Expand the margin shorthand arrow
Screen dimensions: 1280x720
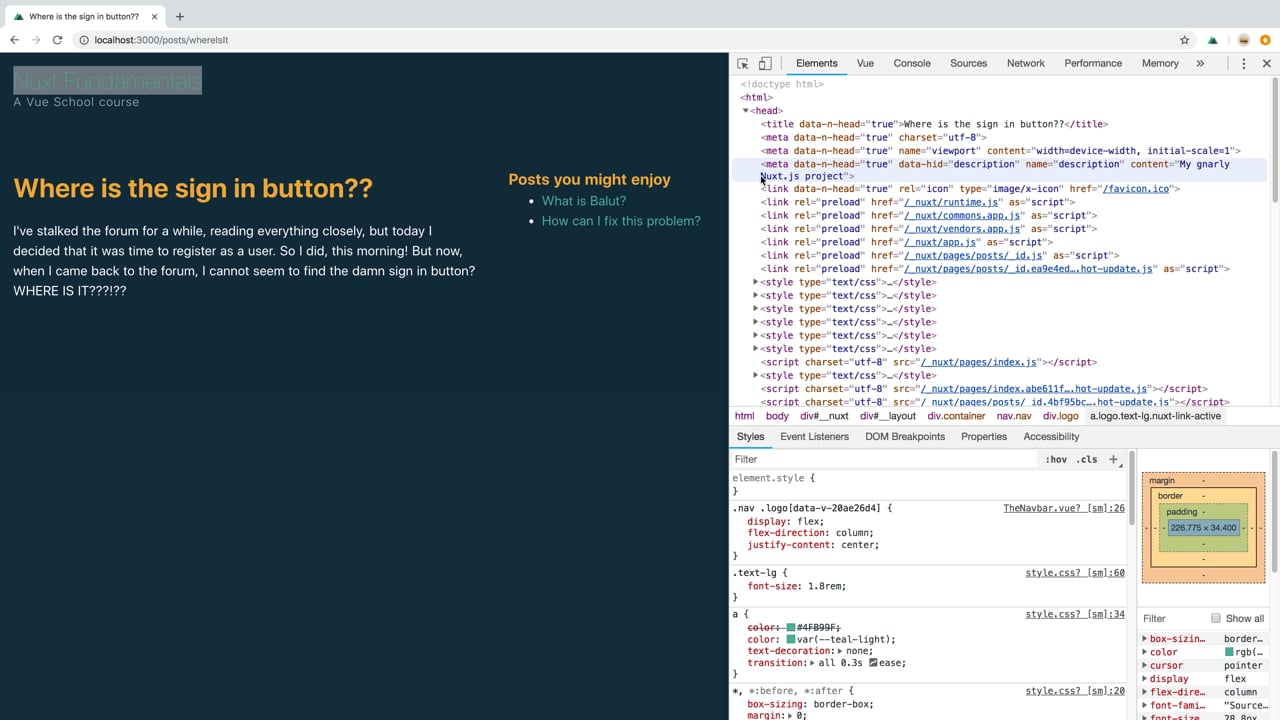(x=791, y=716)
